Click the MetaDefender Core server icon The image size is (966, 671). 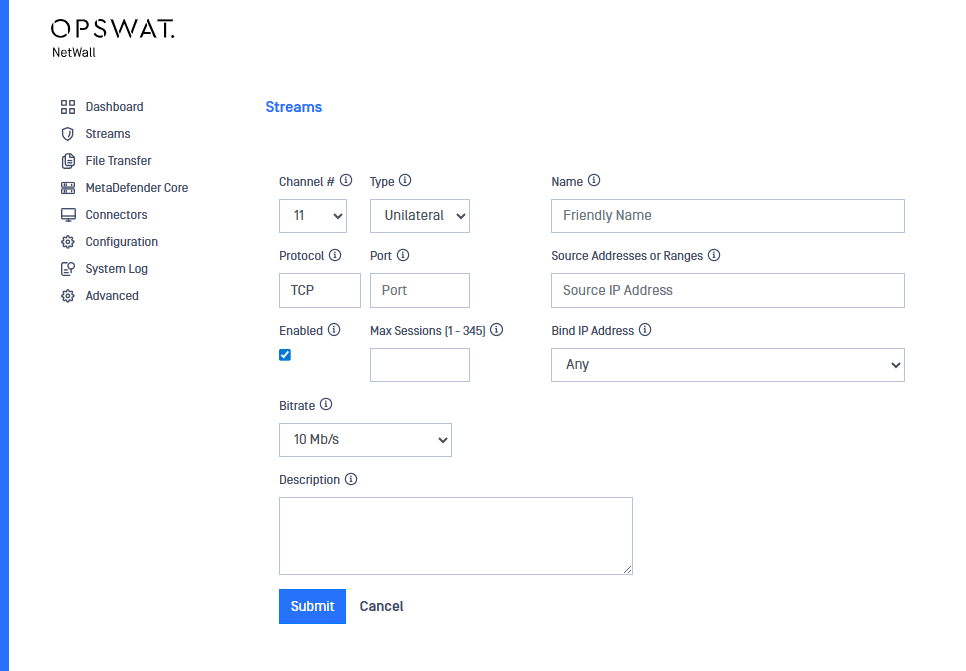point(68,188)
